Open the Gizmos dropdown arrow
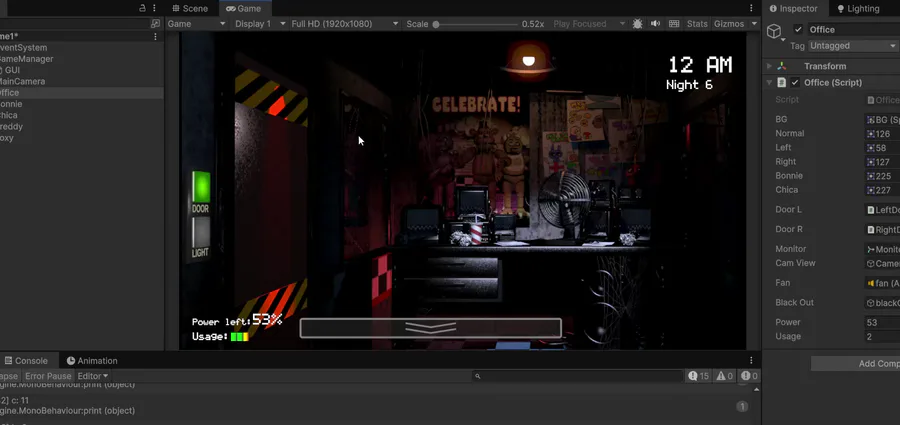Viewport: 900px width, 425px height. pos(754,24)
